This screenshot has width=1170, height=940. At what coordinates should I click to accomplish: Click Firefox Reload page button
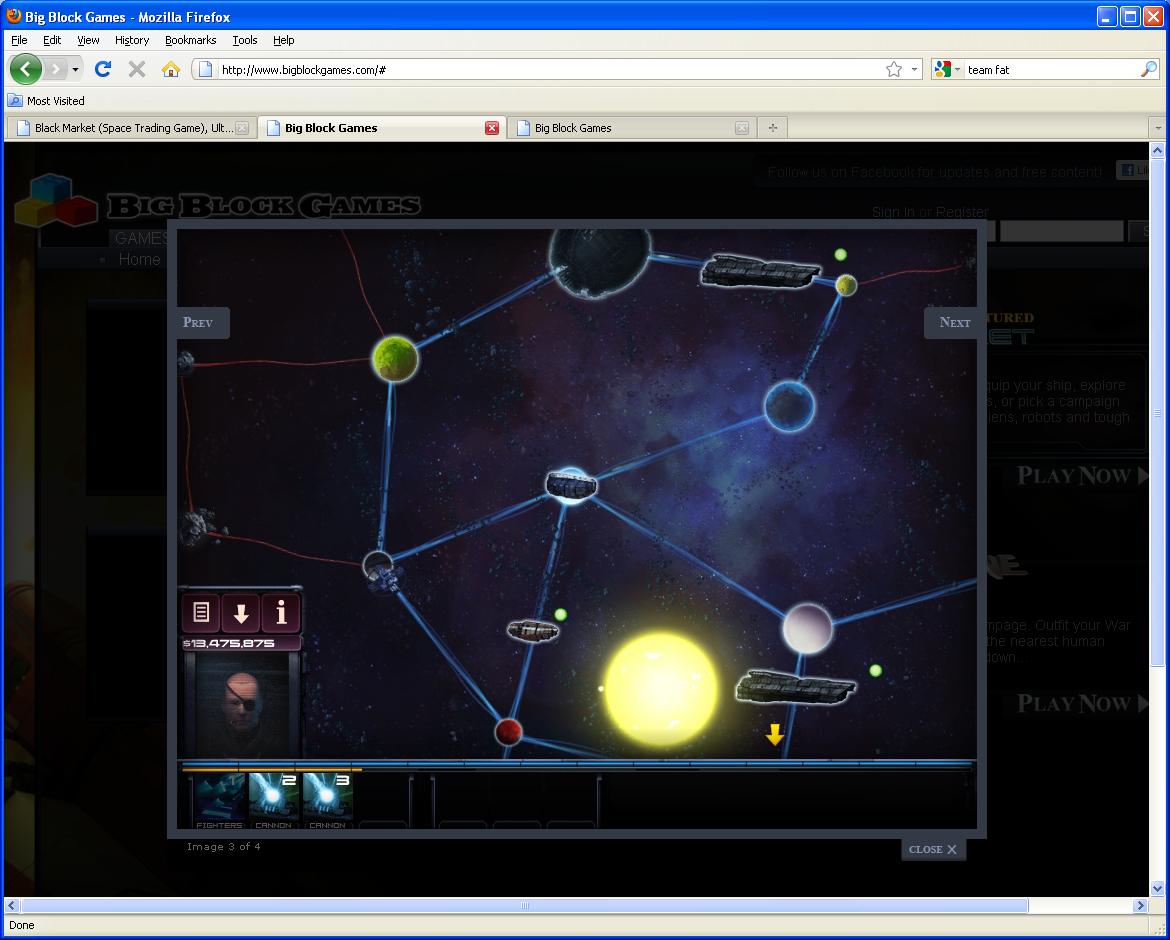[x=102, y=69]
